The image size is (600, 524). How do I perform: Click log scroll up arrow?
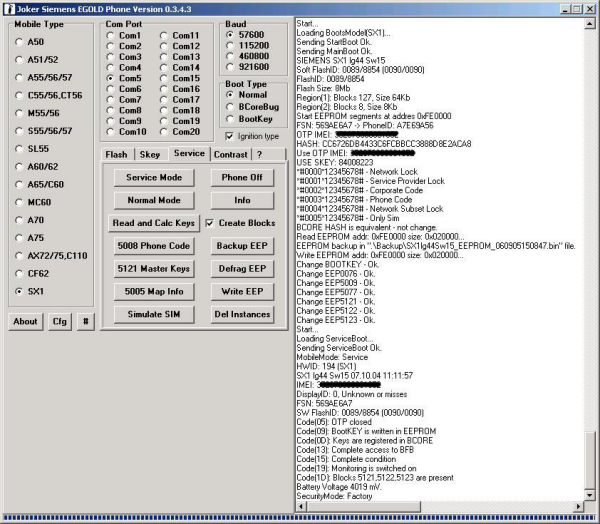coord(590,24)
